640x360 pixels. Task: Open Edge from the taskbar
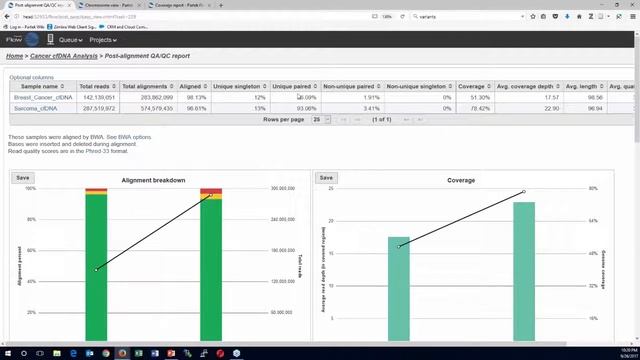tap(73, 353)
